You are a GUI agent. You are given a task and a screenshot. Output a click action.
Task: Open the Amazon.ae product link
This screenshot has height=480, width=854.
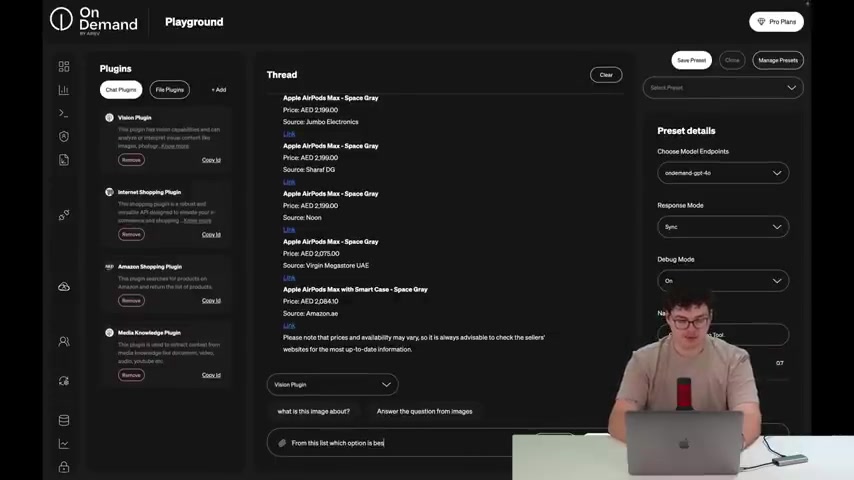[289, 326]
